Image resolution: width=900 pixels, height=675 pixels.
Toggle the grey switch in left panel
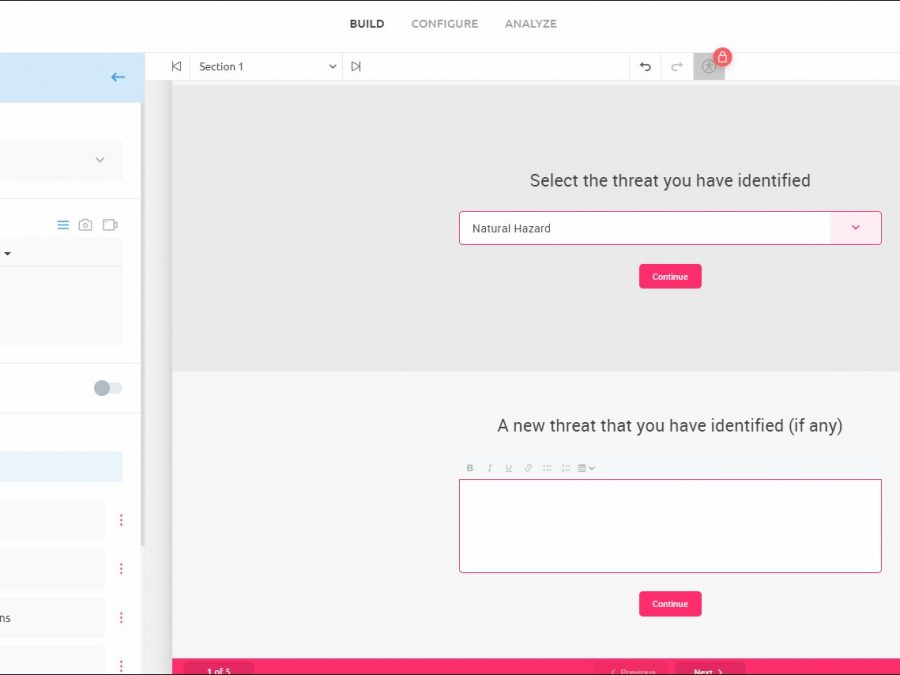point(108,388)
